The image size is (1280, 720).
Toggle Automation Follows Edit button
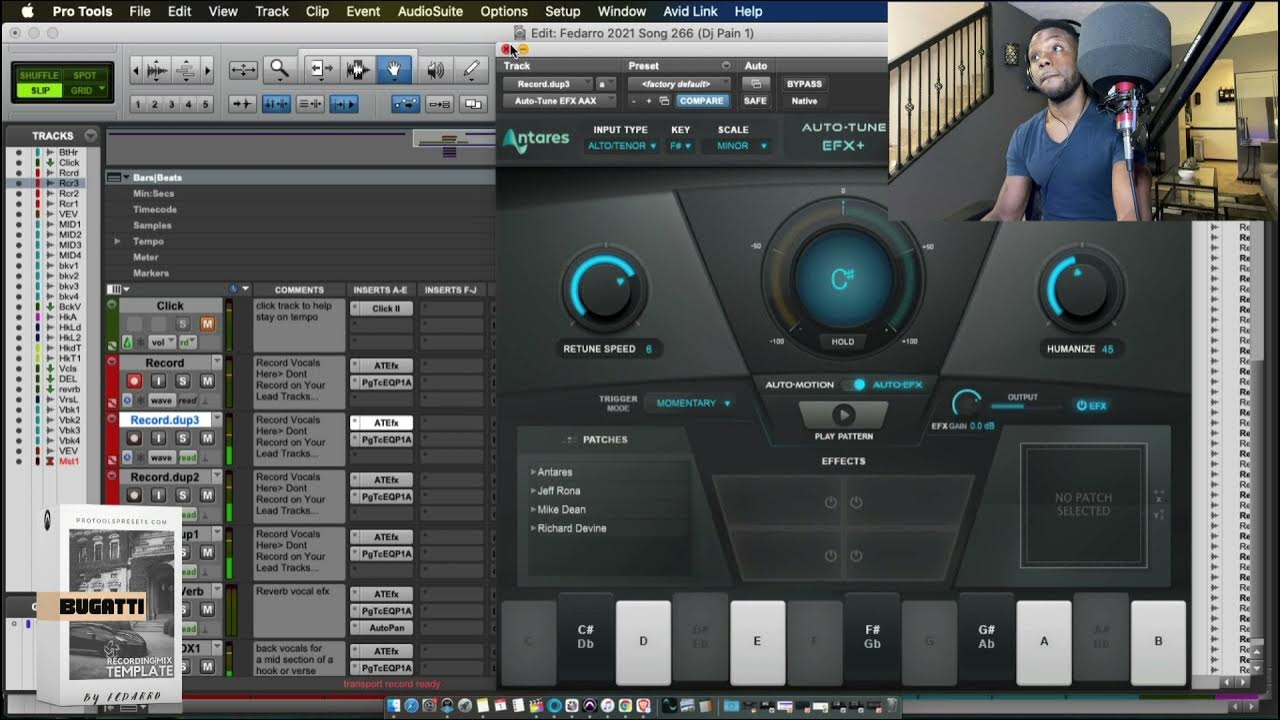[x=405, y=103]
